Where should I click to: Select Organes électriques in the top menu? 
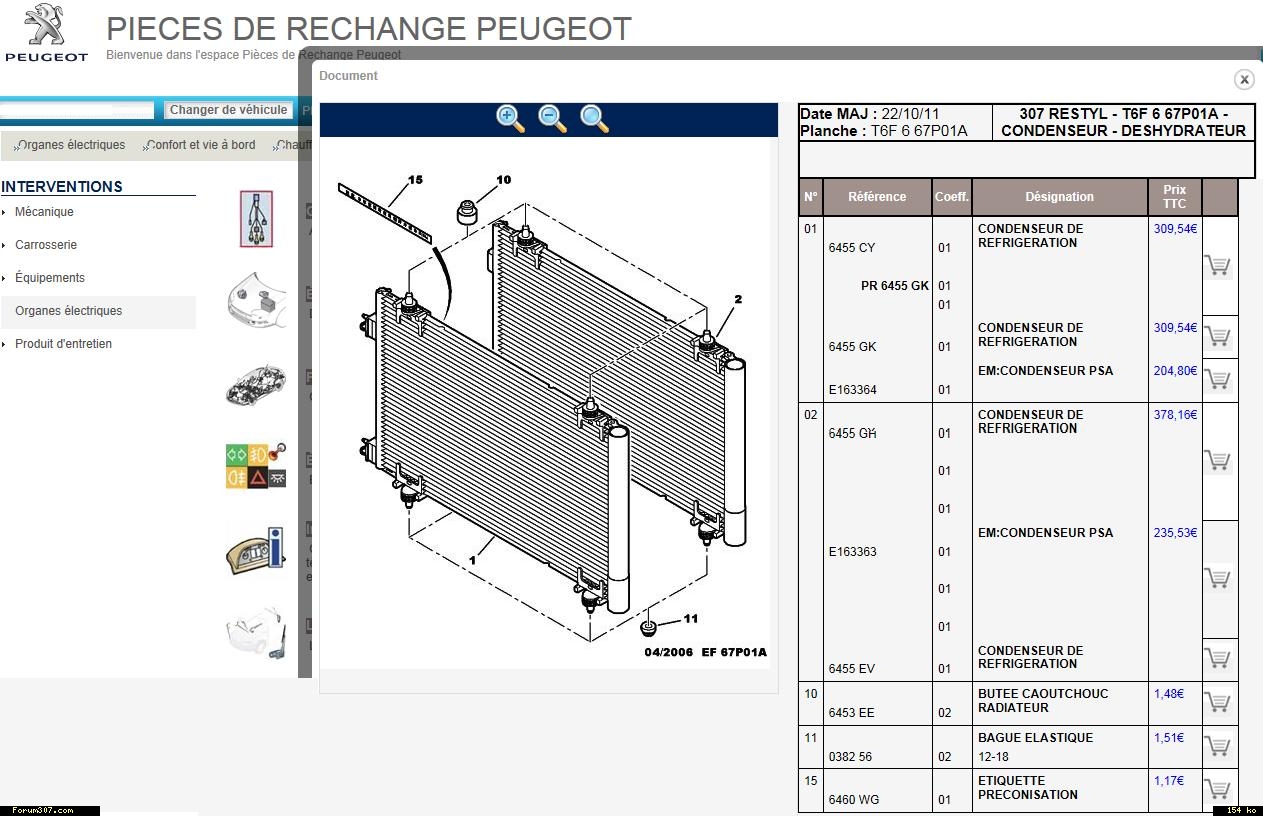[71, 145]
